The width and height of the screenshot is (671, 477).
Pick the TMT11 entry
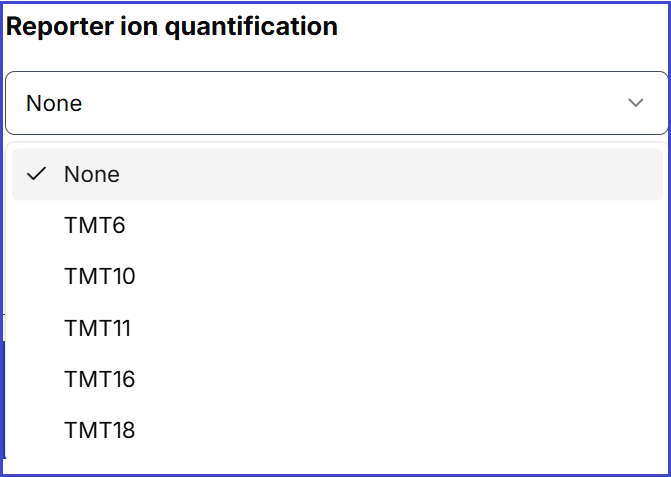(98, 328)
